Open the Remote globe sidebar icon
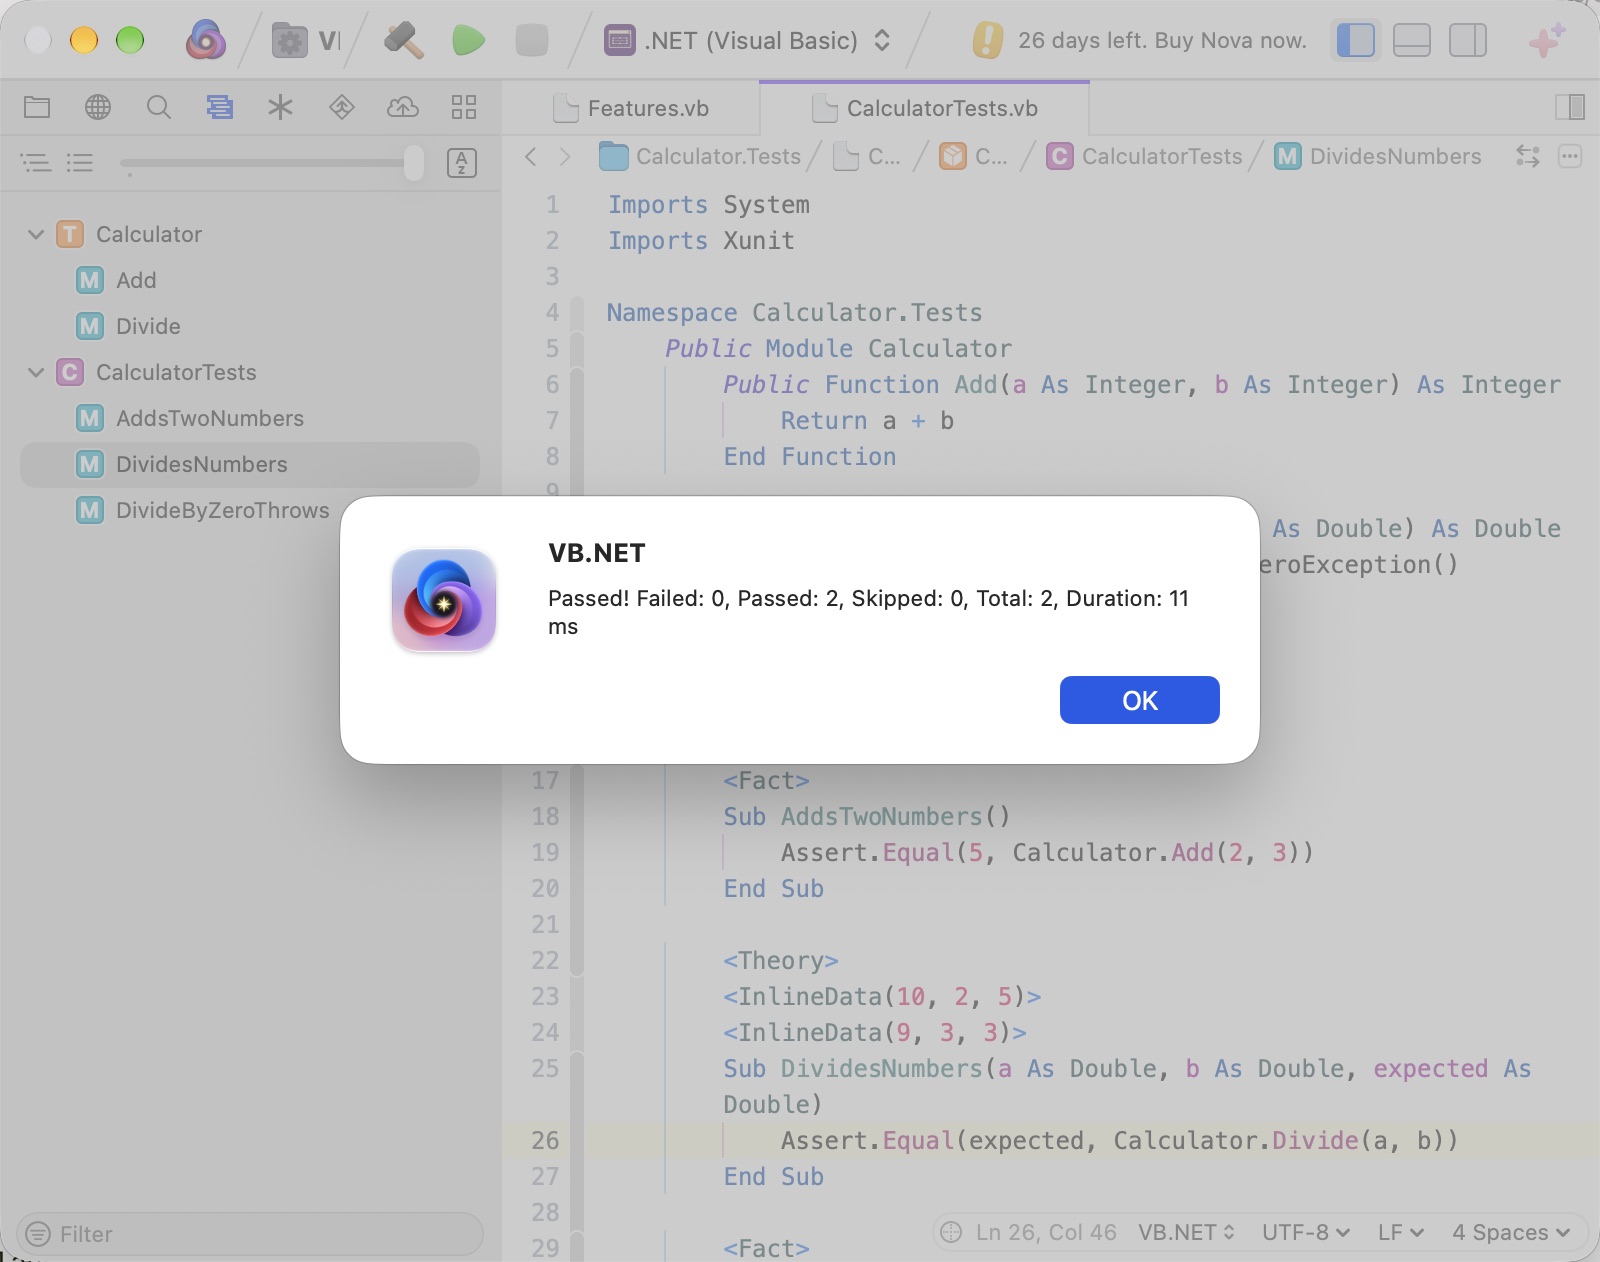The width and height of the screenshot is (1600, 1262). 98,107
